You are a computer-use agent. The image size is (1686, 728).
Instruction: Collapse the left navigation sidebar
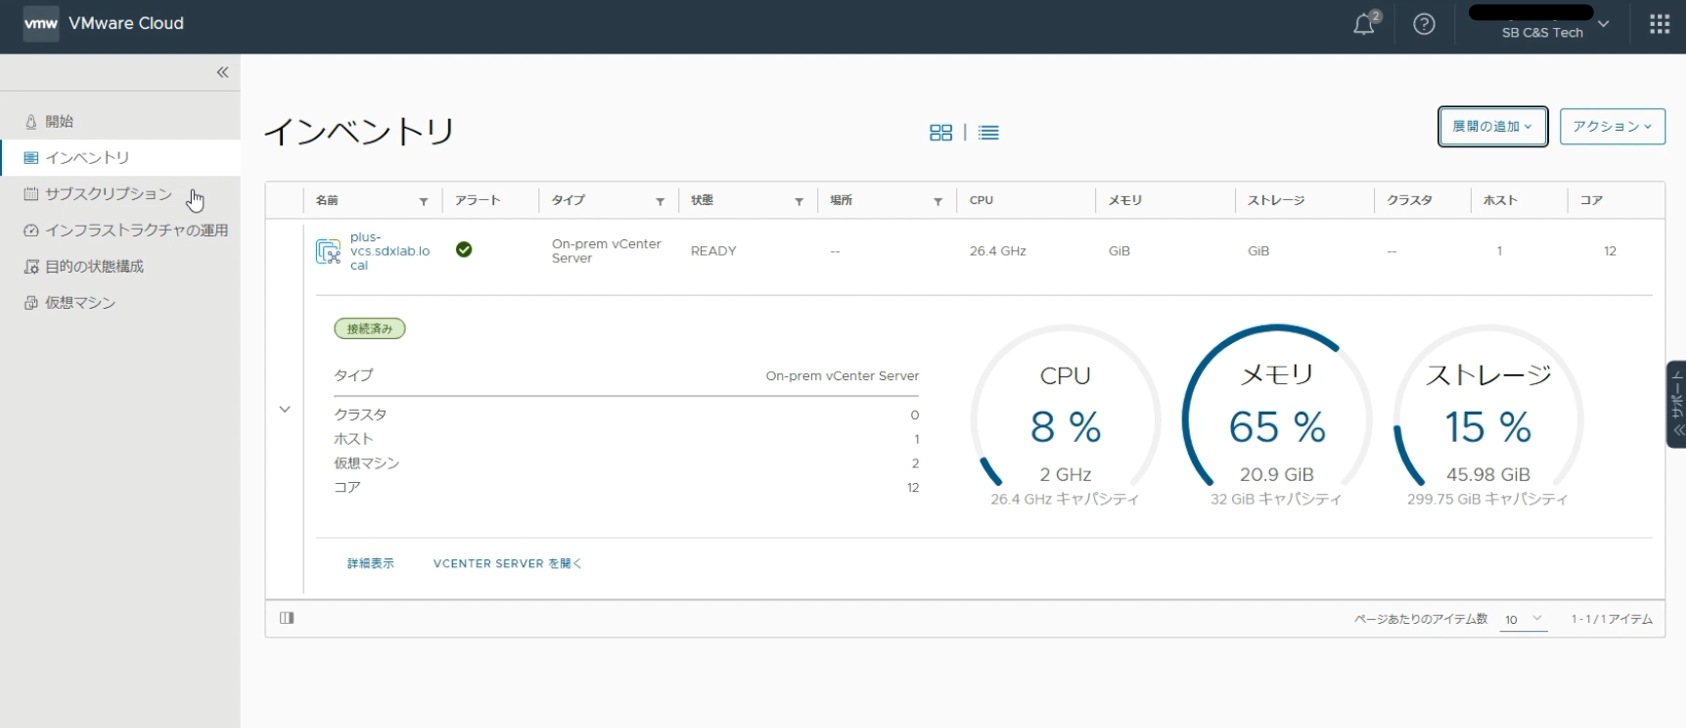click(222, 72)
